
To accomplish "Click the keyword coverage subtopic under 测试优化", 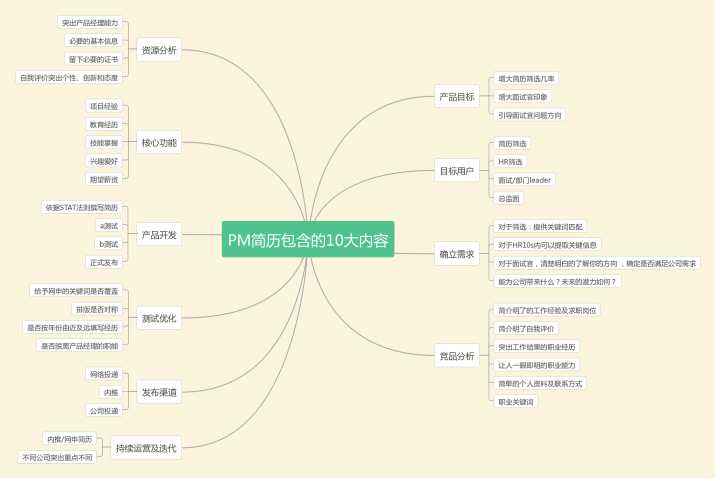I will click(x=76, y=291).
